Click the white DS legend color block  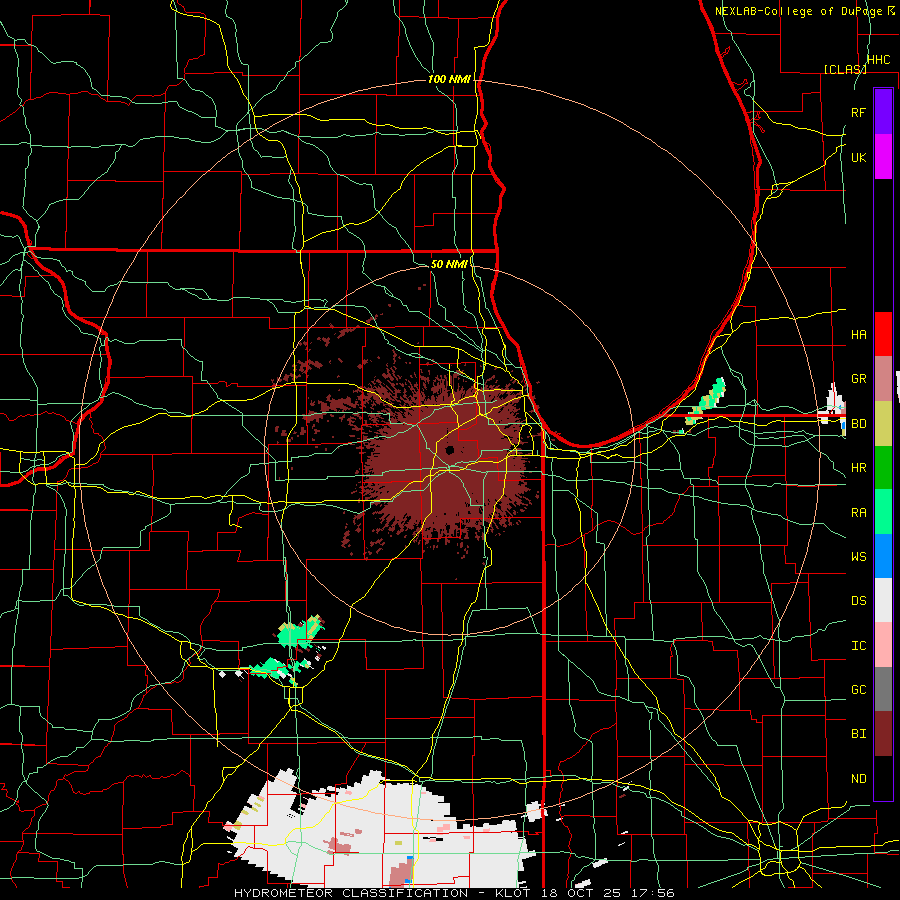coord(883,600)
